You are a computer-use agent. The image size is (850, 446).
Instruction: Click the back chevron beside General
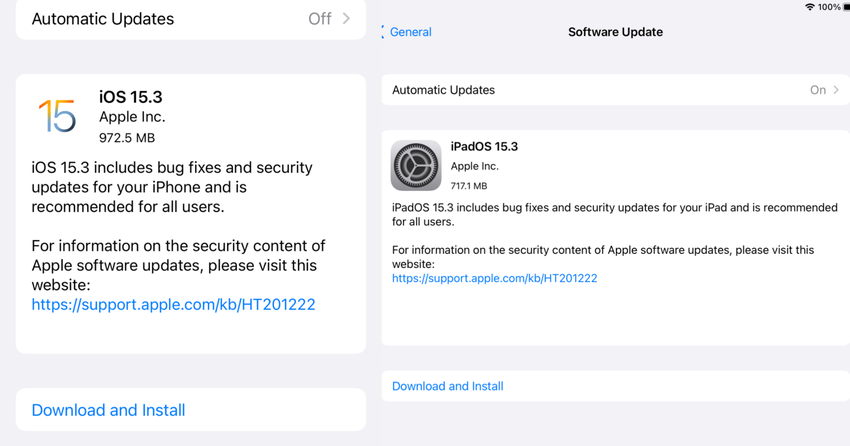(x=383, y=32)
